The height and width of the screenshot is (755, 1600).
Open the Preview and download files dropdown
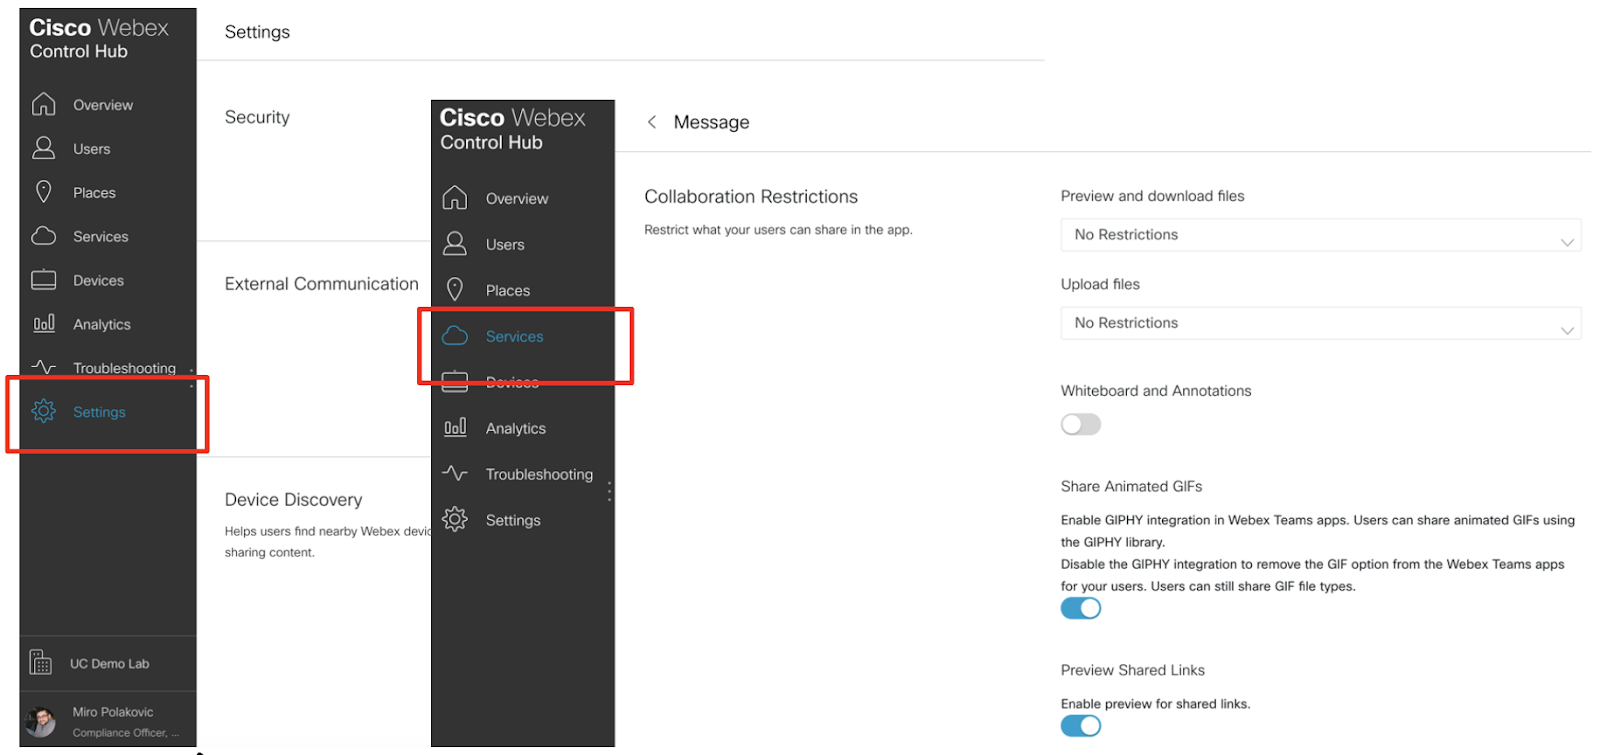[x=1320, y=235]
